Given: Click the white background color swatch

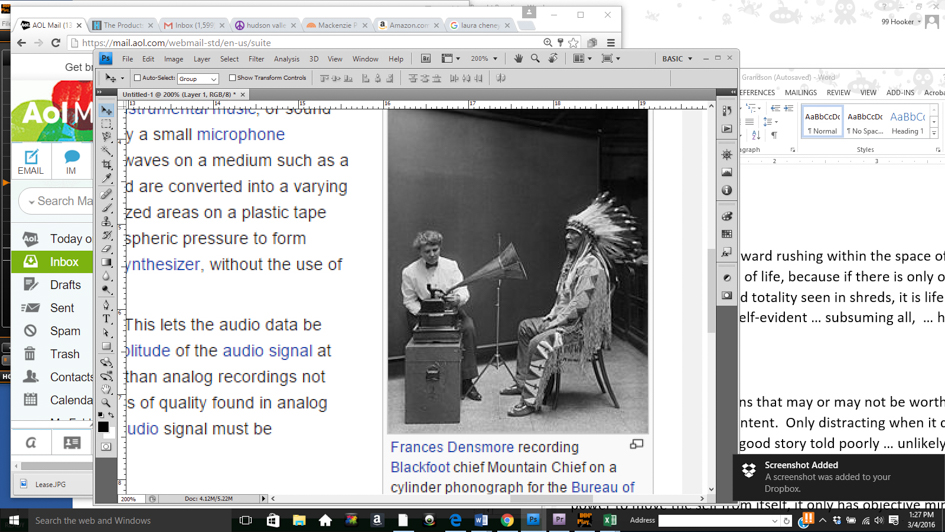Looking at the screenshot, I should coord(111,434).
